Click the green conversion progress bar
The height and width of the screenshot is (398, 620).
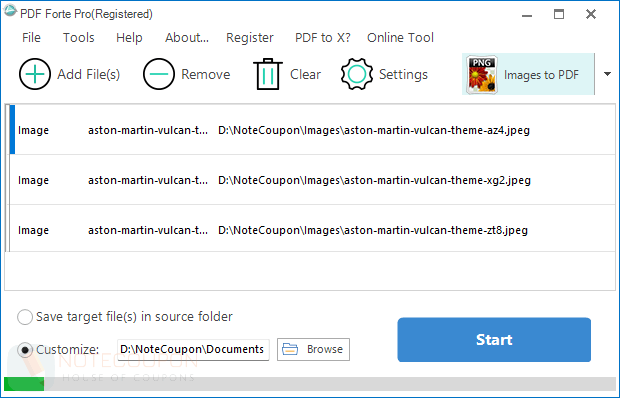pyautogui.click(x=24, y=384)
